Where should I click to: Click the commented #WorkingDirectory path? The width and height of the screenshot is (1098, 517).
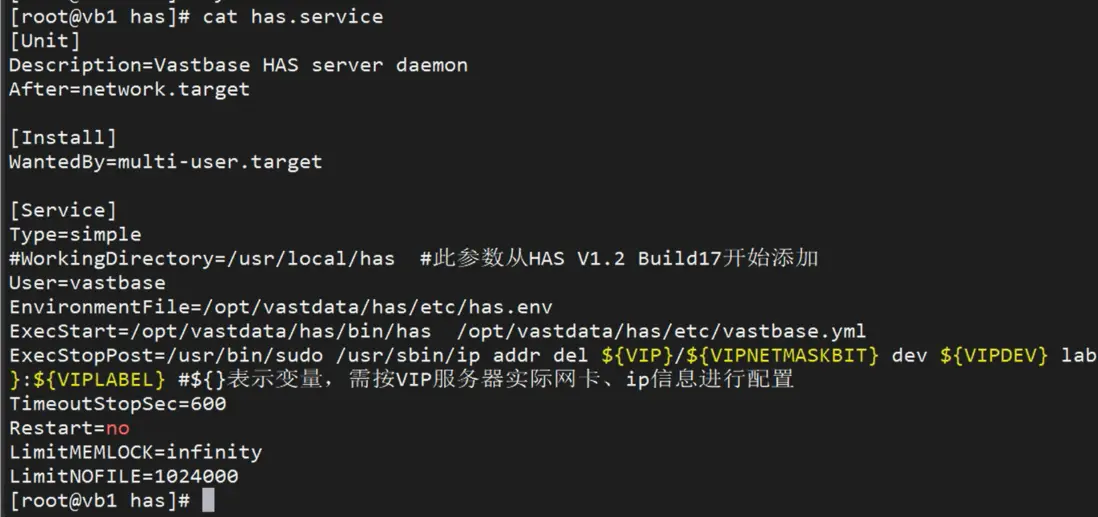tap(202, 258)
